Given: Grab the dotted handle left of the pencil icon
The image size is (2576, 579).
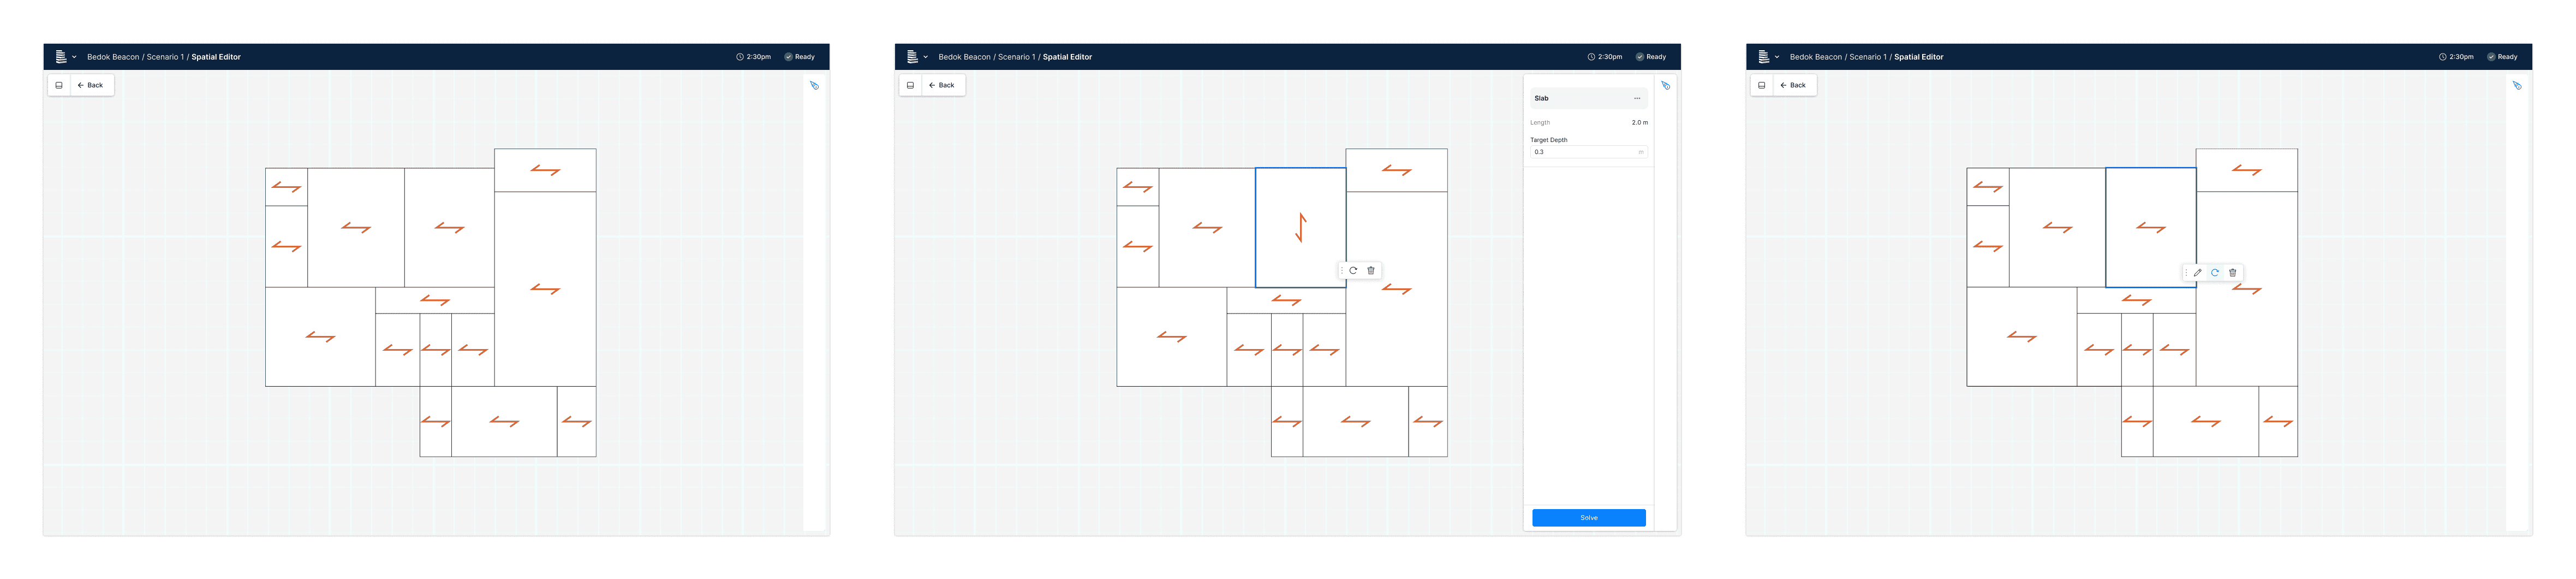Looking at the screenshot, I should (x=2186, y=272).
